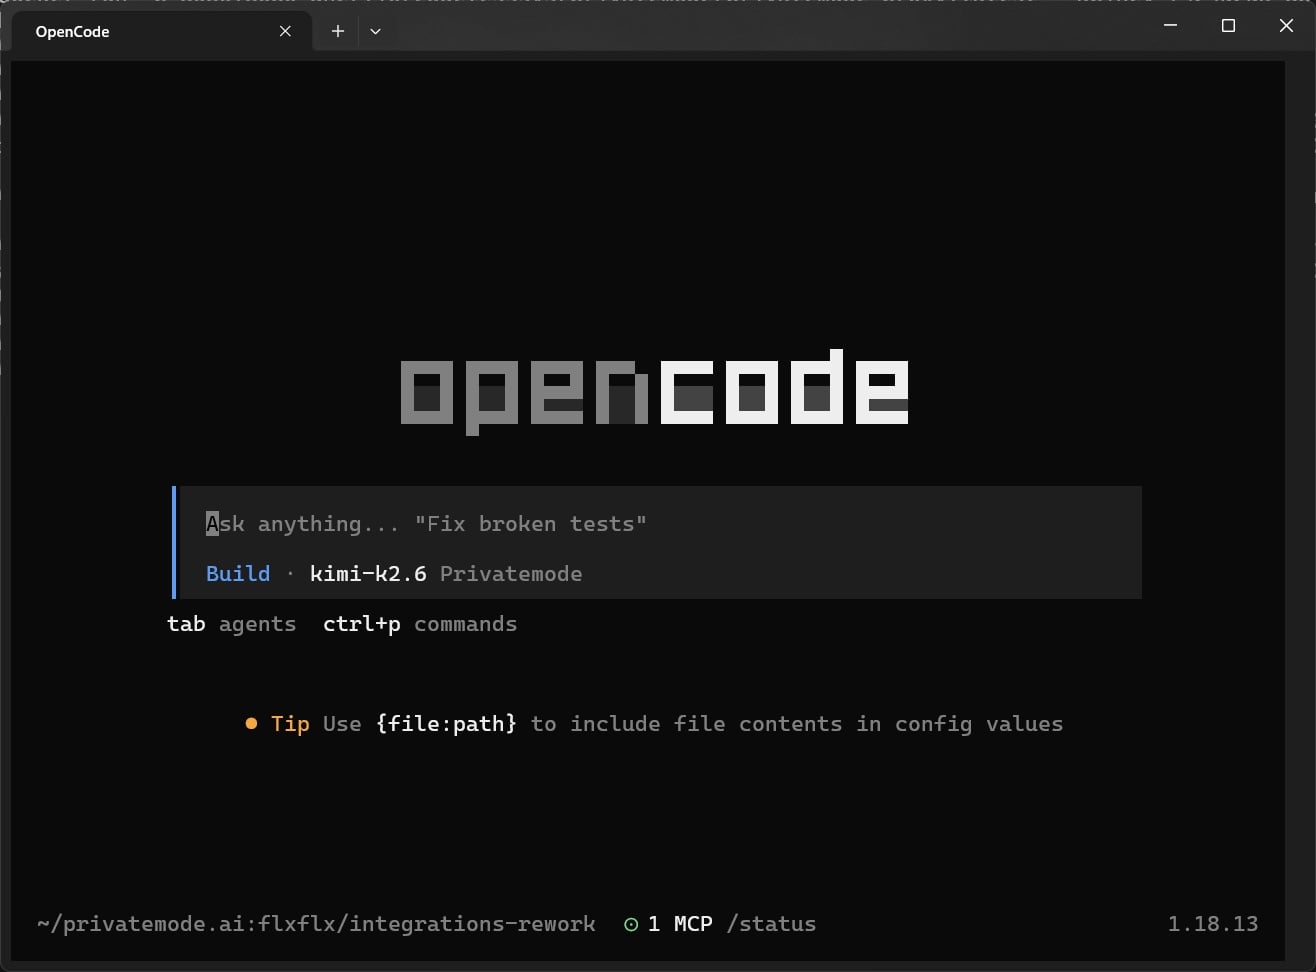The width and height of the screenshot is (1316, 972).
Task: Close the OpenCode tab
Action: [x=285, y=31]
